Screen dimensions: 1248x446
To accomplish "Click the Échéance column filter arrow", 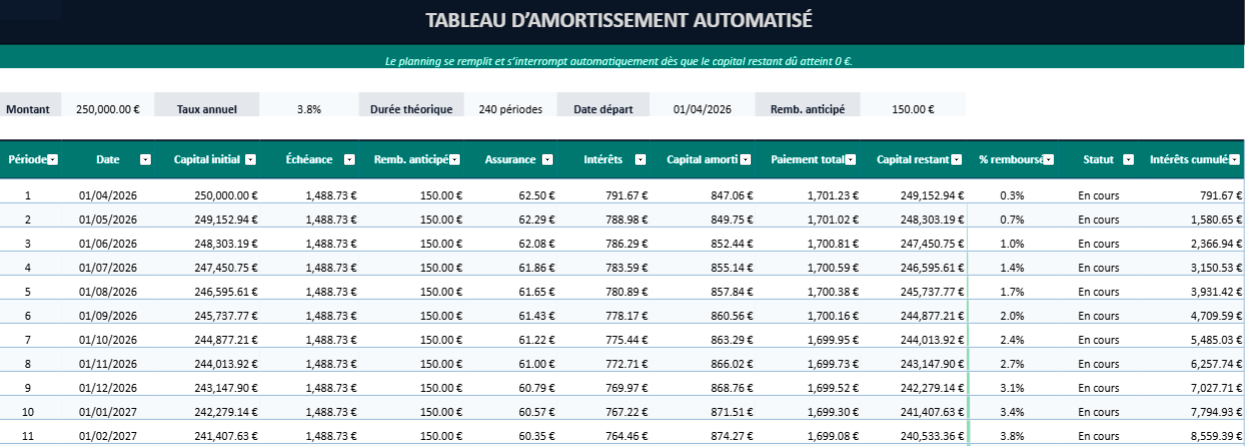I will click(x=349, y=159).
